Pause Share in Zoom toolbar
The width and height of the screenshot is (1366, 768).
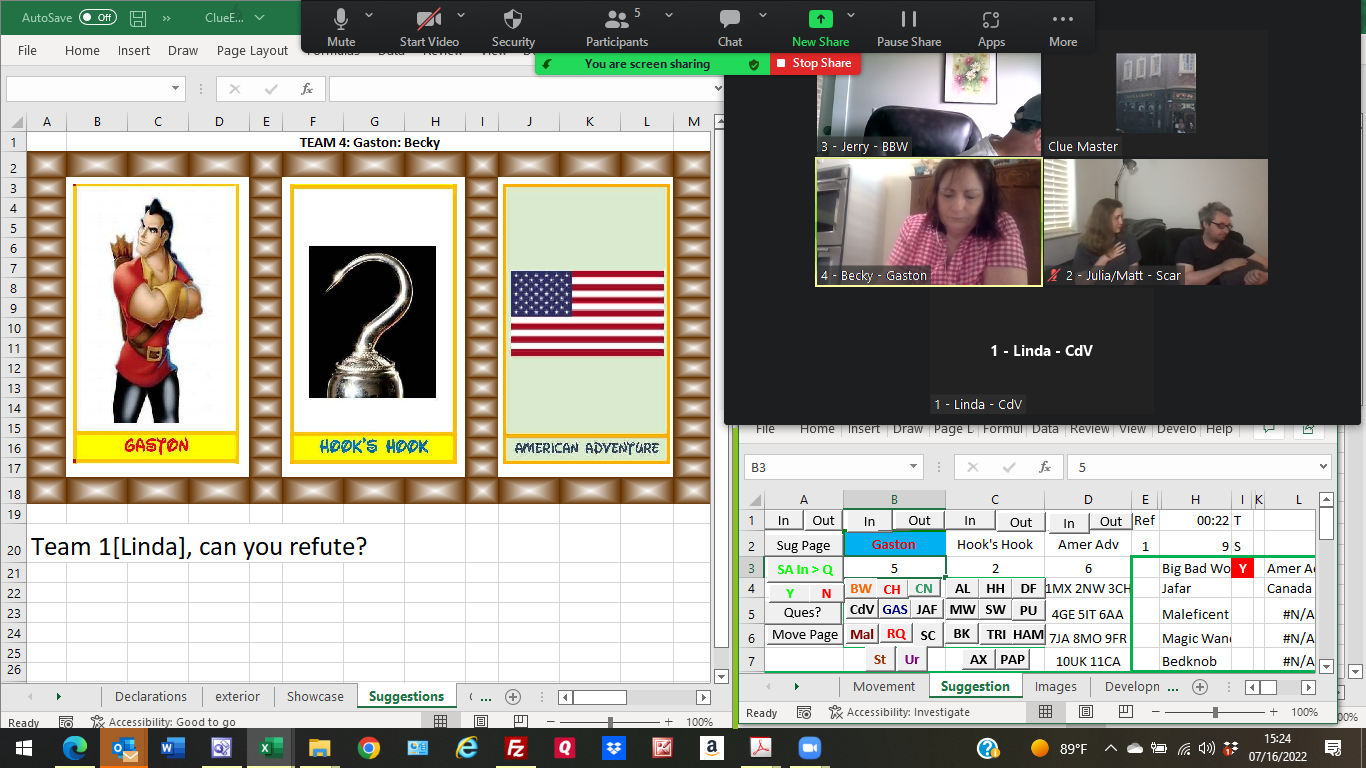tap(909, 27)
